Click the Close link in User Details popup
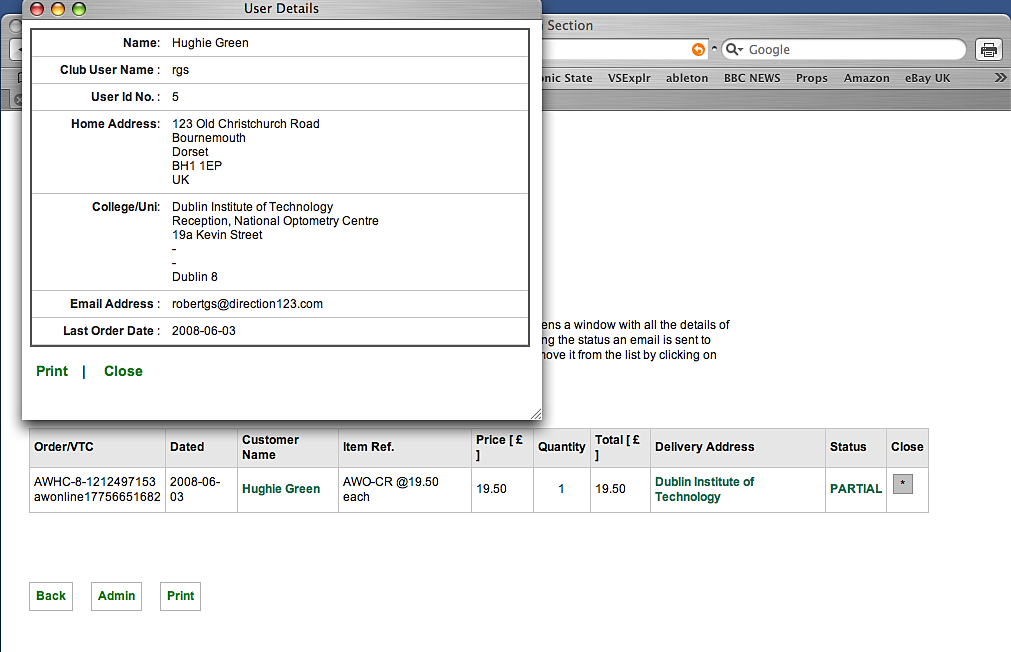This screenshot has width=1011, height=652. pos(123,371)
